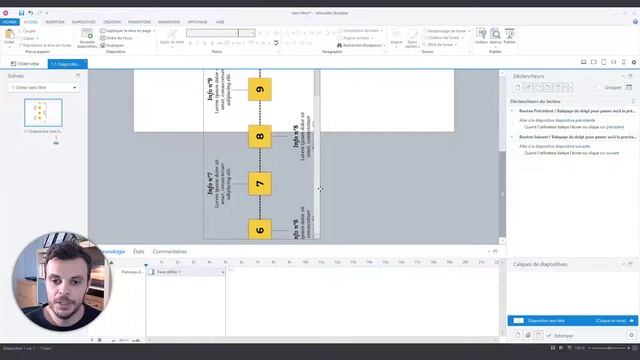Image resolution: width=640 pixels, height=360 pixels.
Task: Expand Orientation du texte dropdown
Action: [382, 31]
